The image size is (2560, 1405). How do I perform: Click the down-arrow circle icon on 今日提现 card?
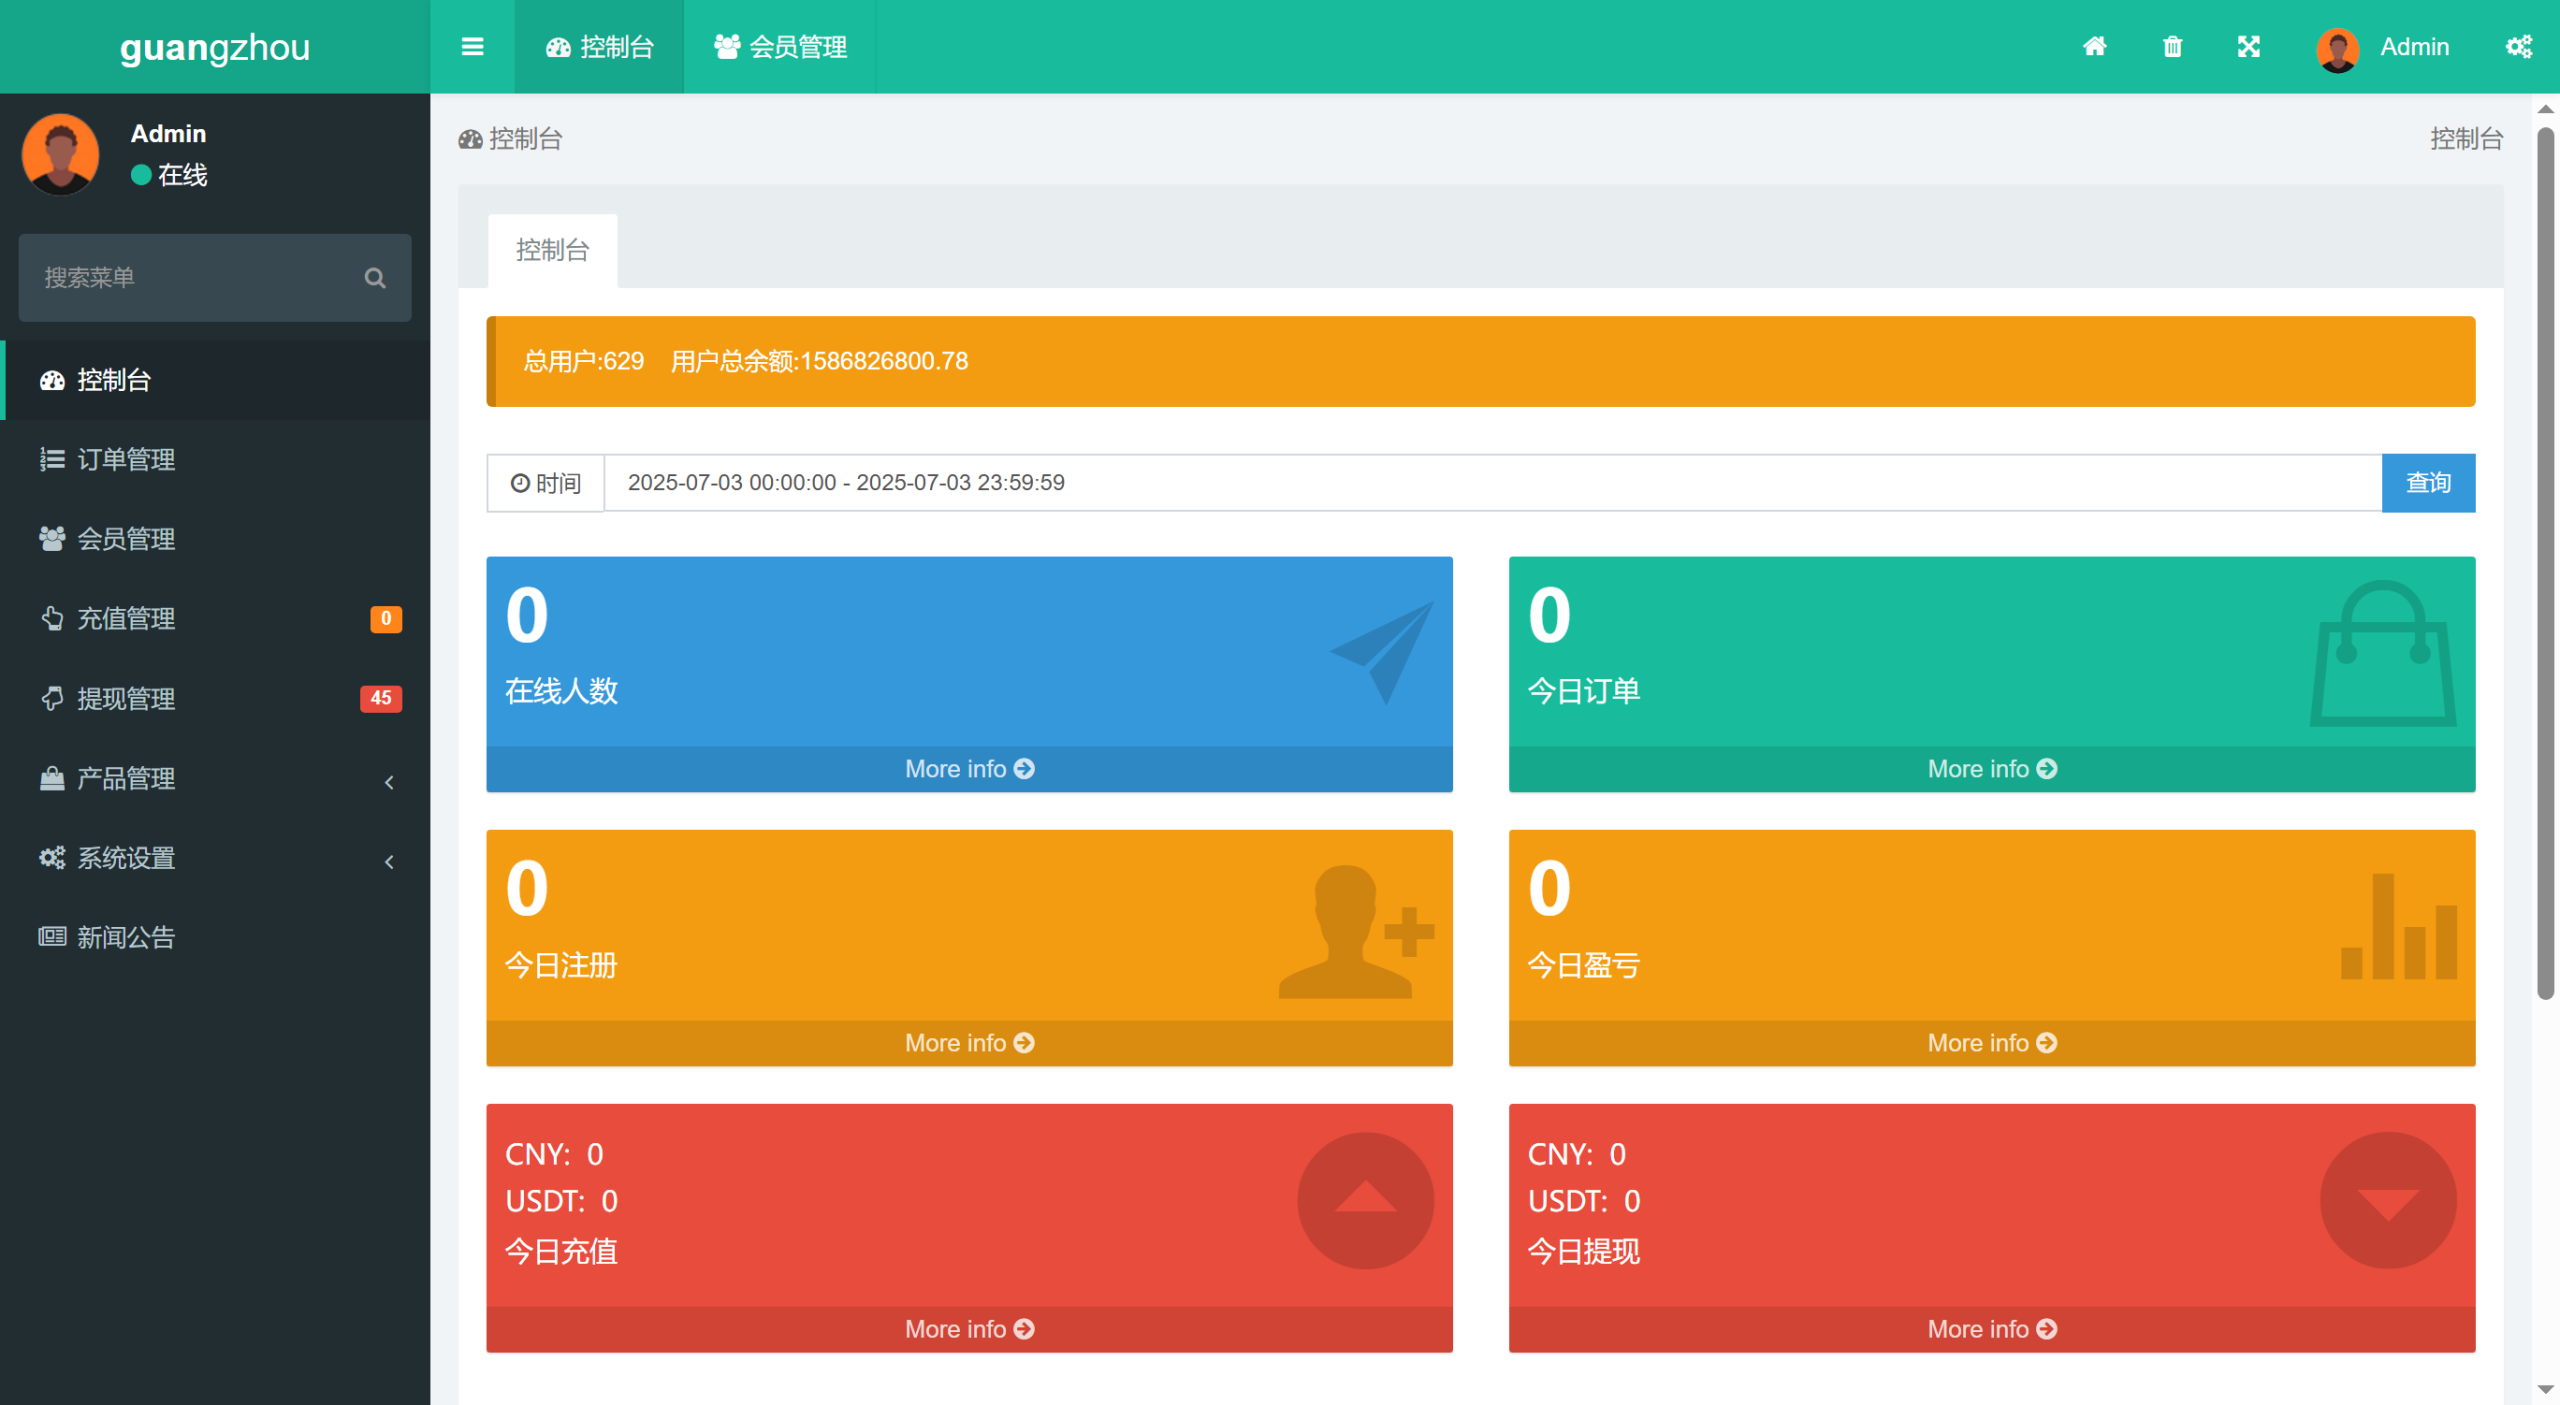coord(2388,1200)
